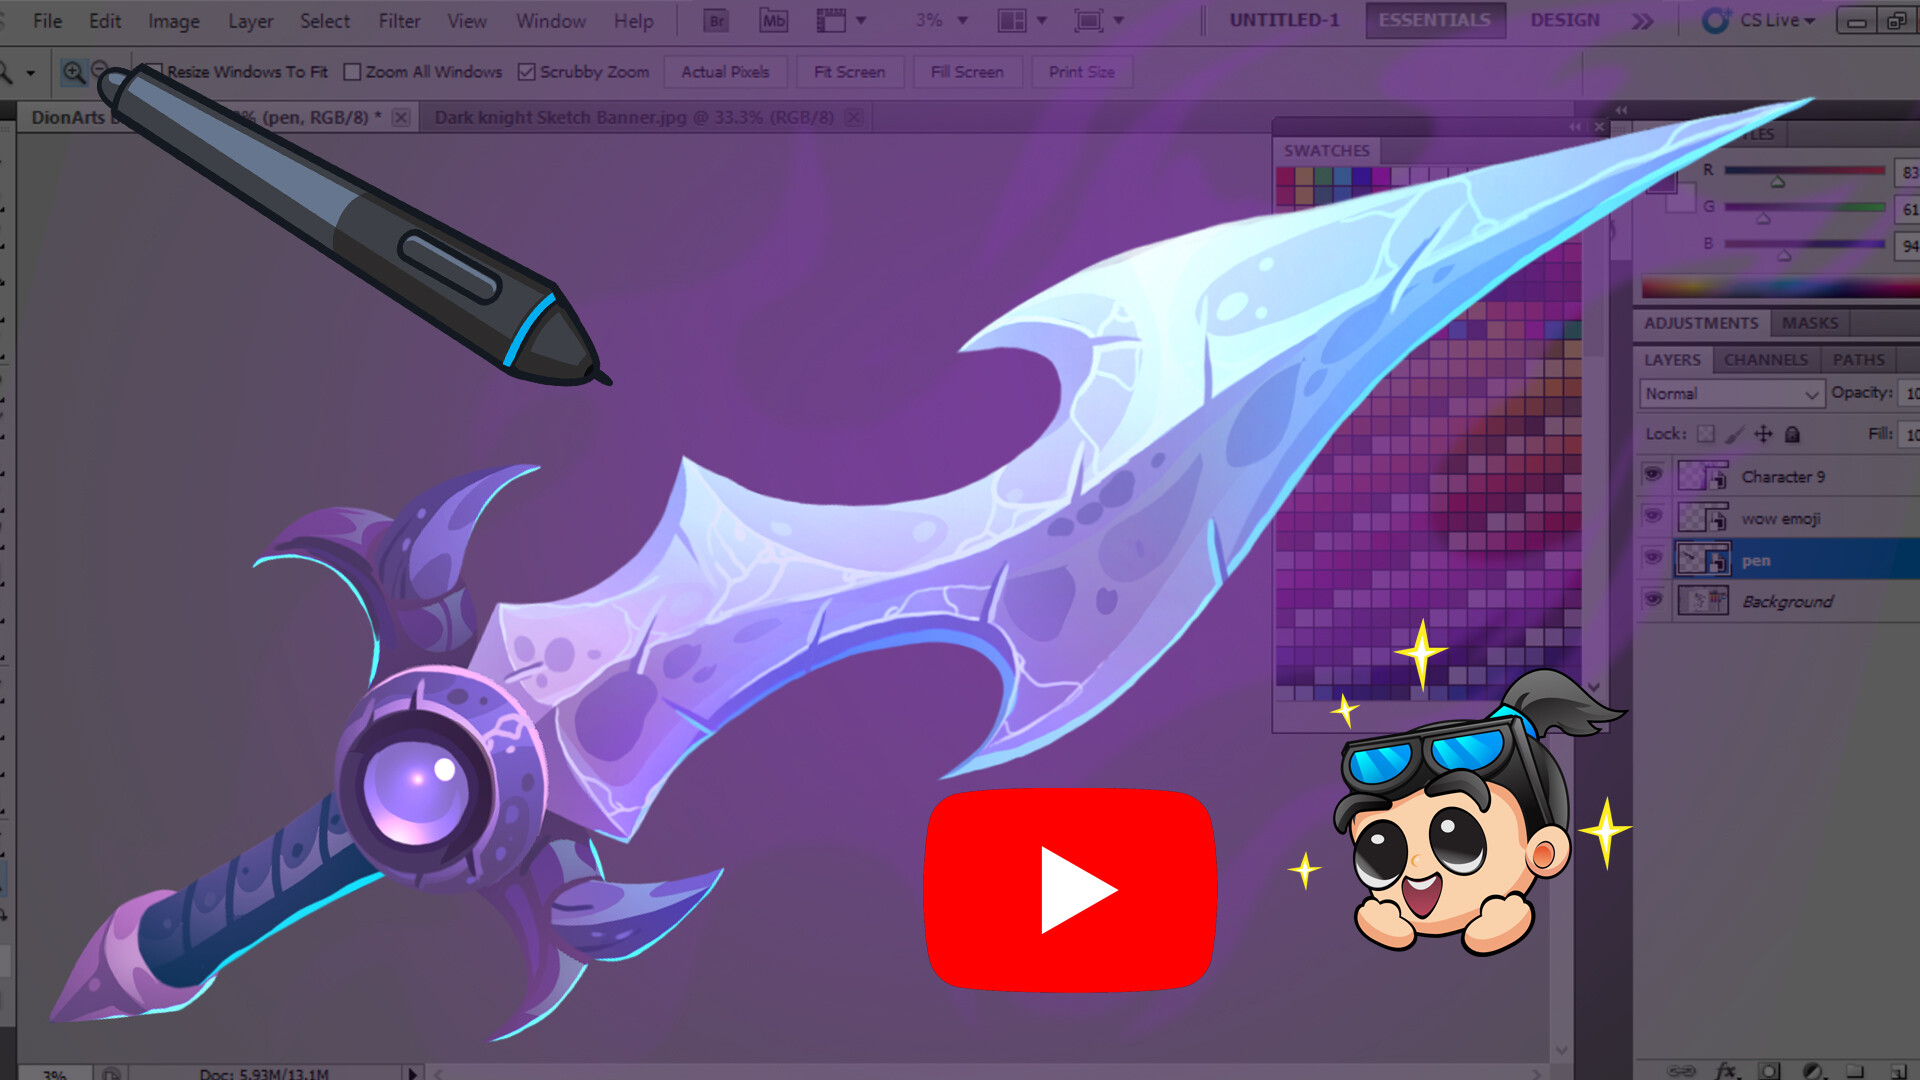This screenshot has height=1080, width=1920.
Task: Click the Print Size button
Action: 1081,71
